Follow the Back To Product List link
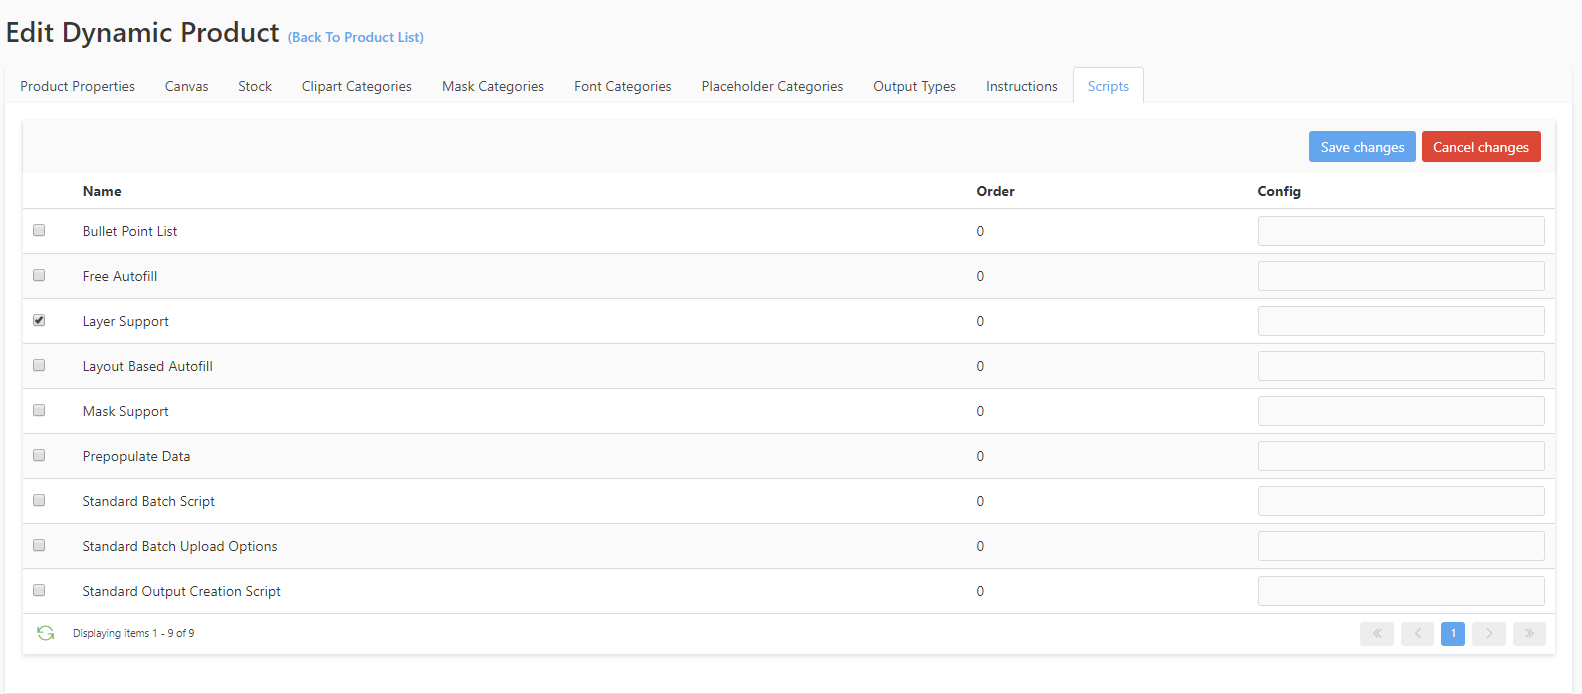This screenshot has width=1582, height=694. pyautogui.click(x=355, y=37)
